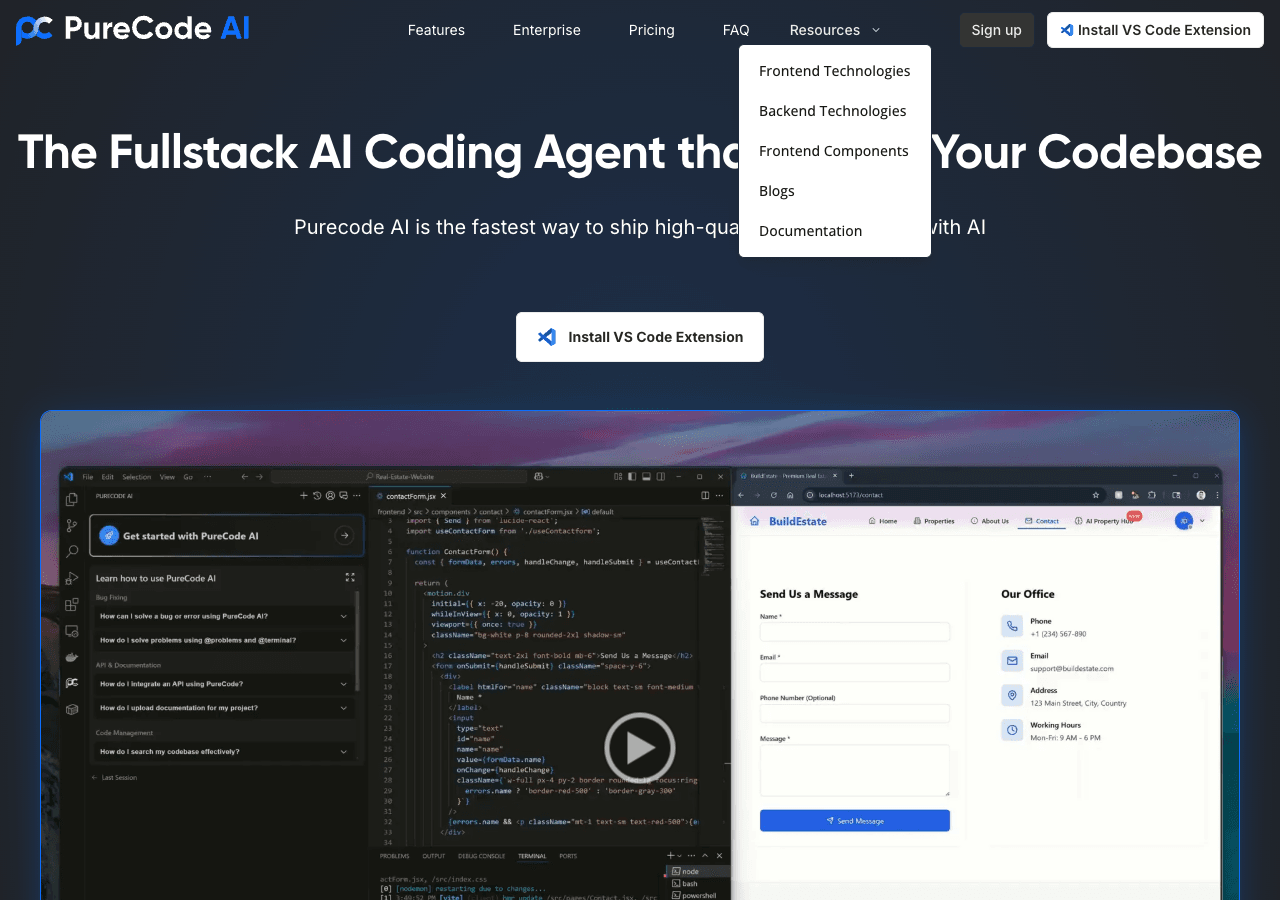Choose Backend Technologies from Resources menu
This screenshot has width=1280, height=900.
point(835,111)
